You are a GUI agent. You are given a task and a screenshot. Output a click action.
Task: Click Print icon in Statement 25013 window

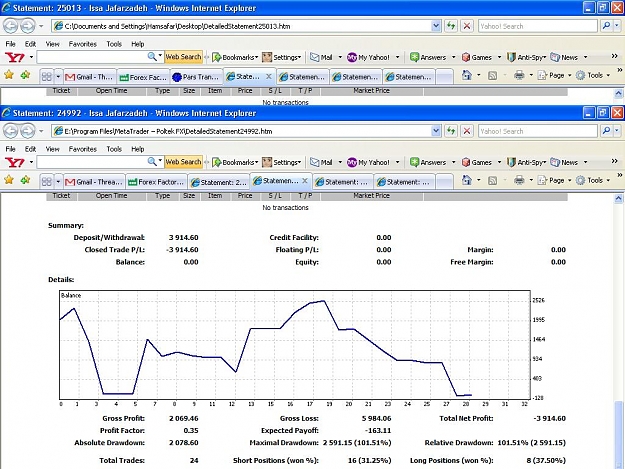[x=519, y=75]
